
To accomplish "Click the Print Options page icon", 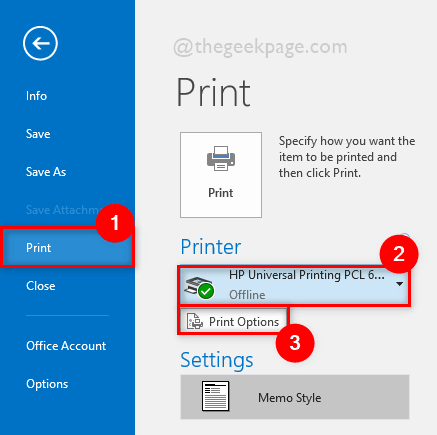I will (195, 321).
